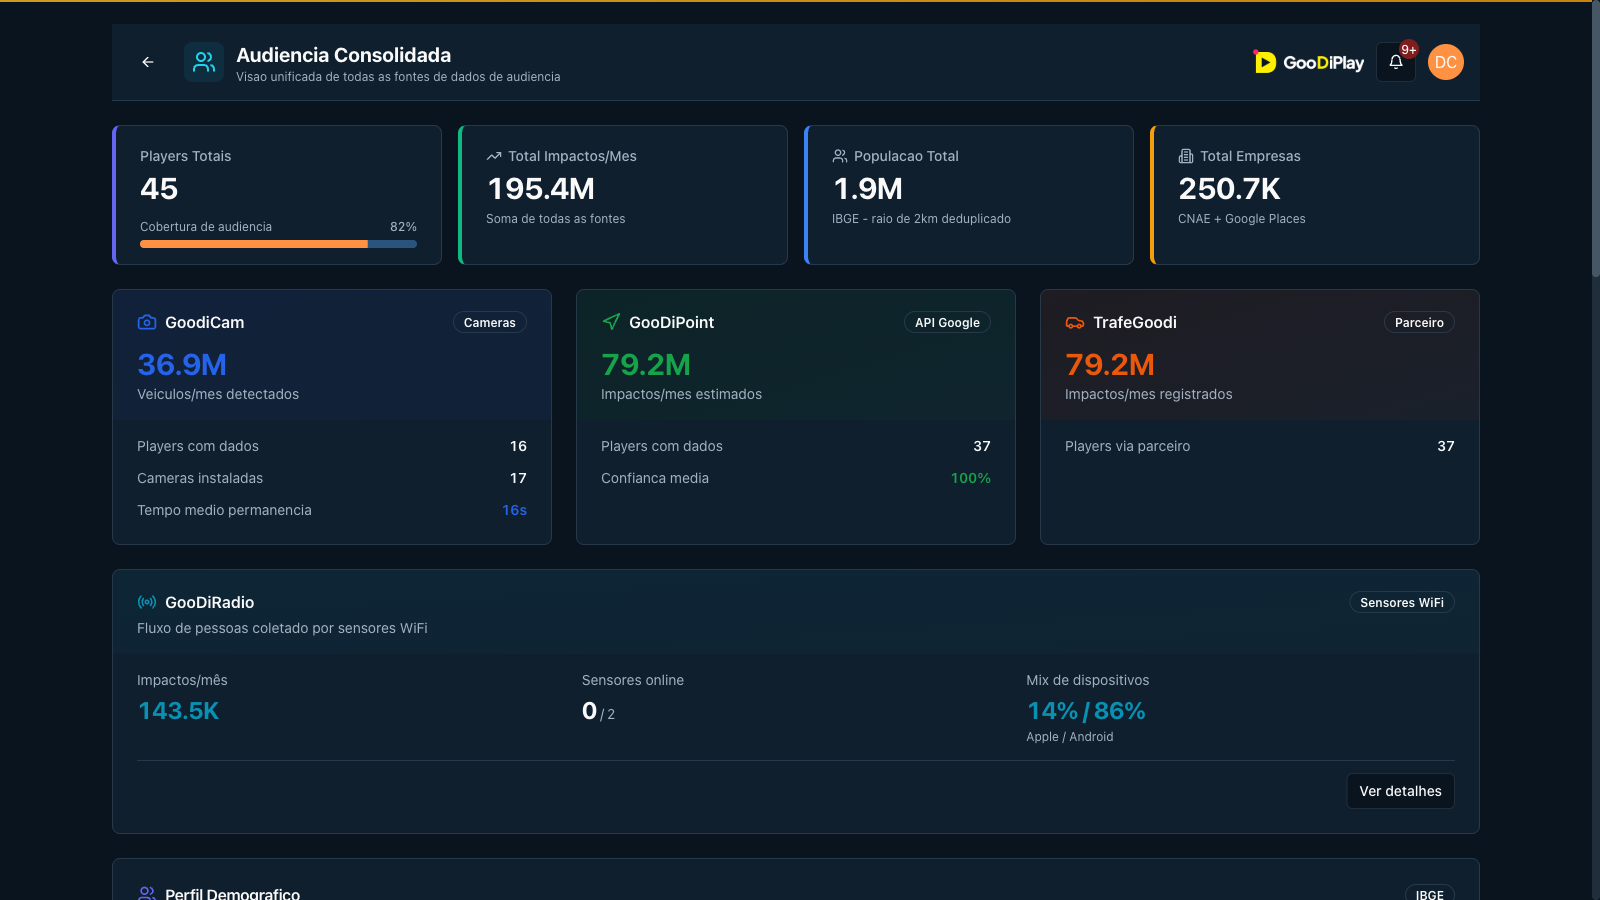
Task: Click the Ver detalhes button
Action: click(x=1400, y=791)
